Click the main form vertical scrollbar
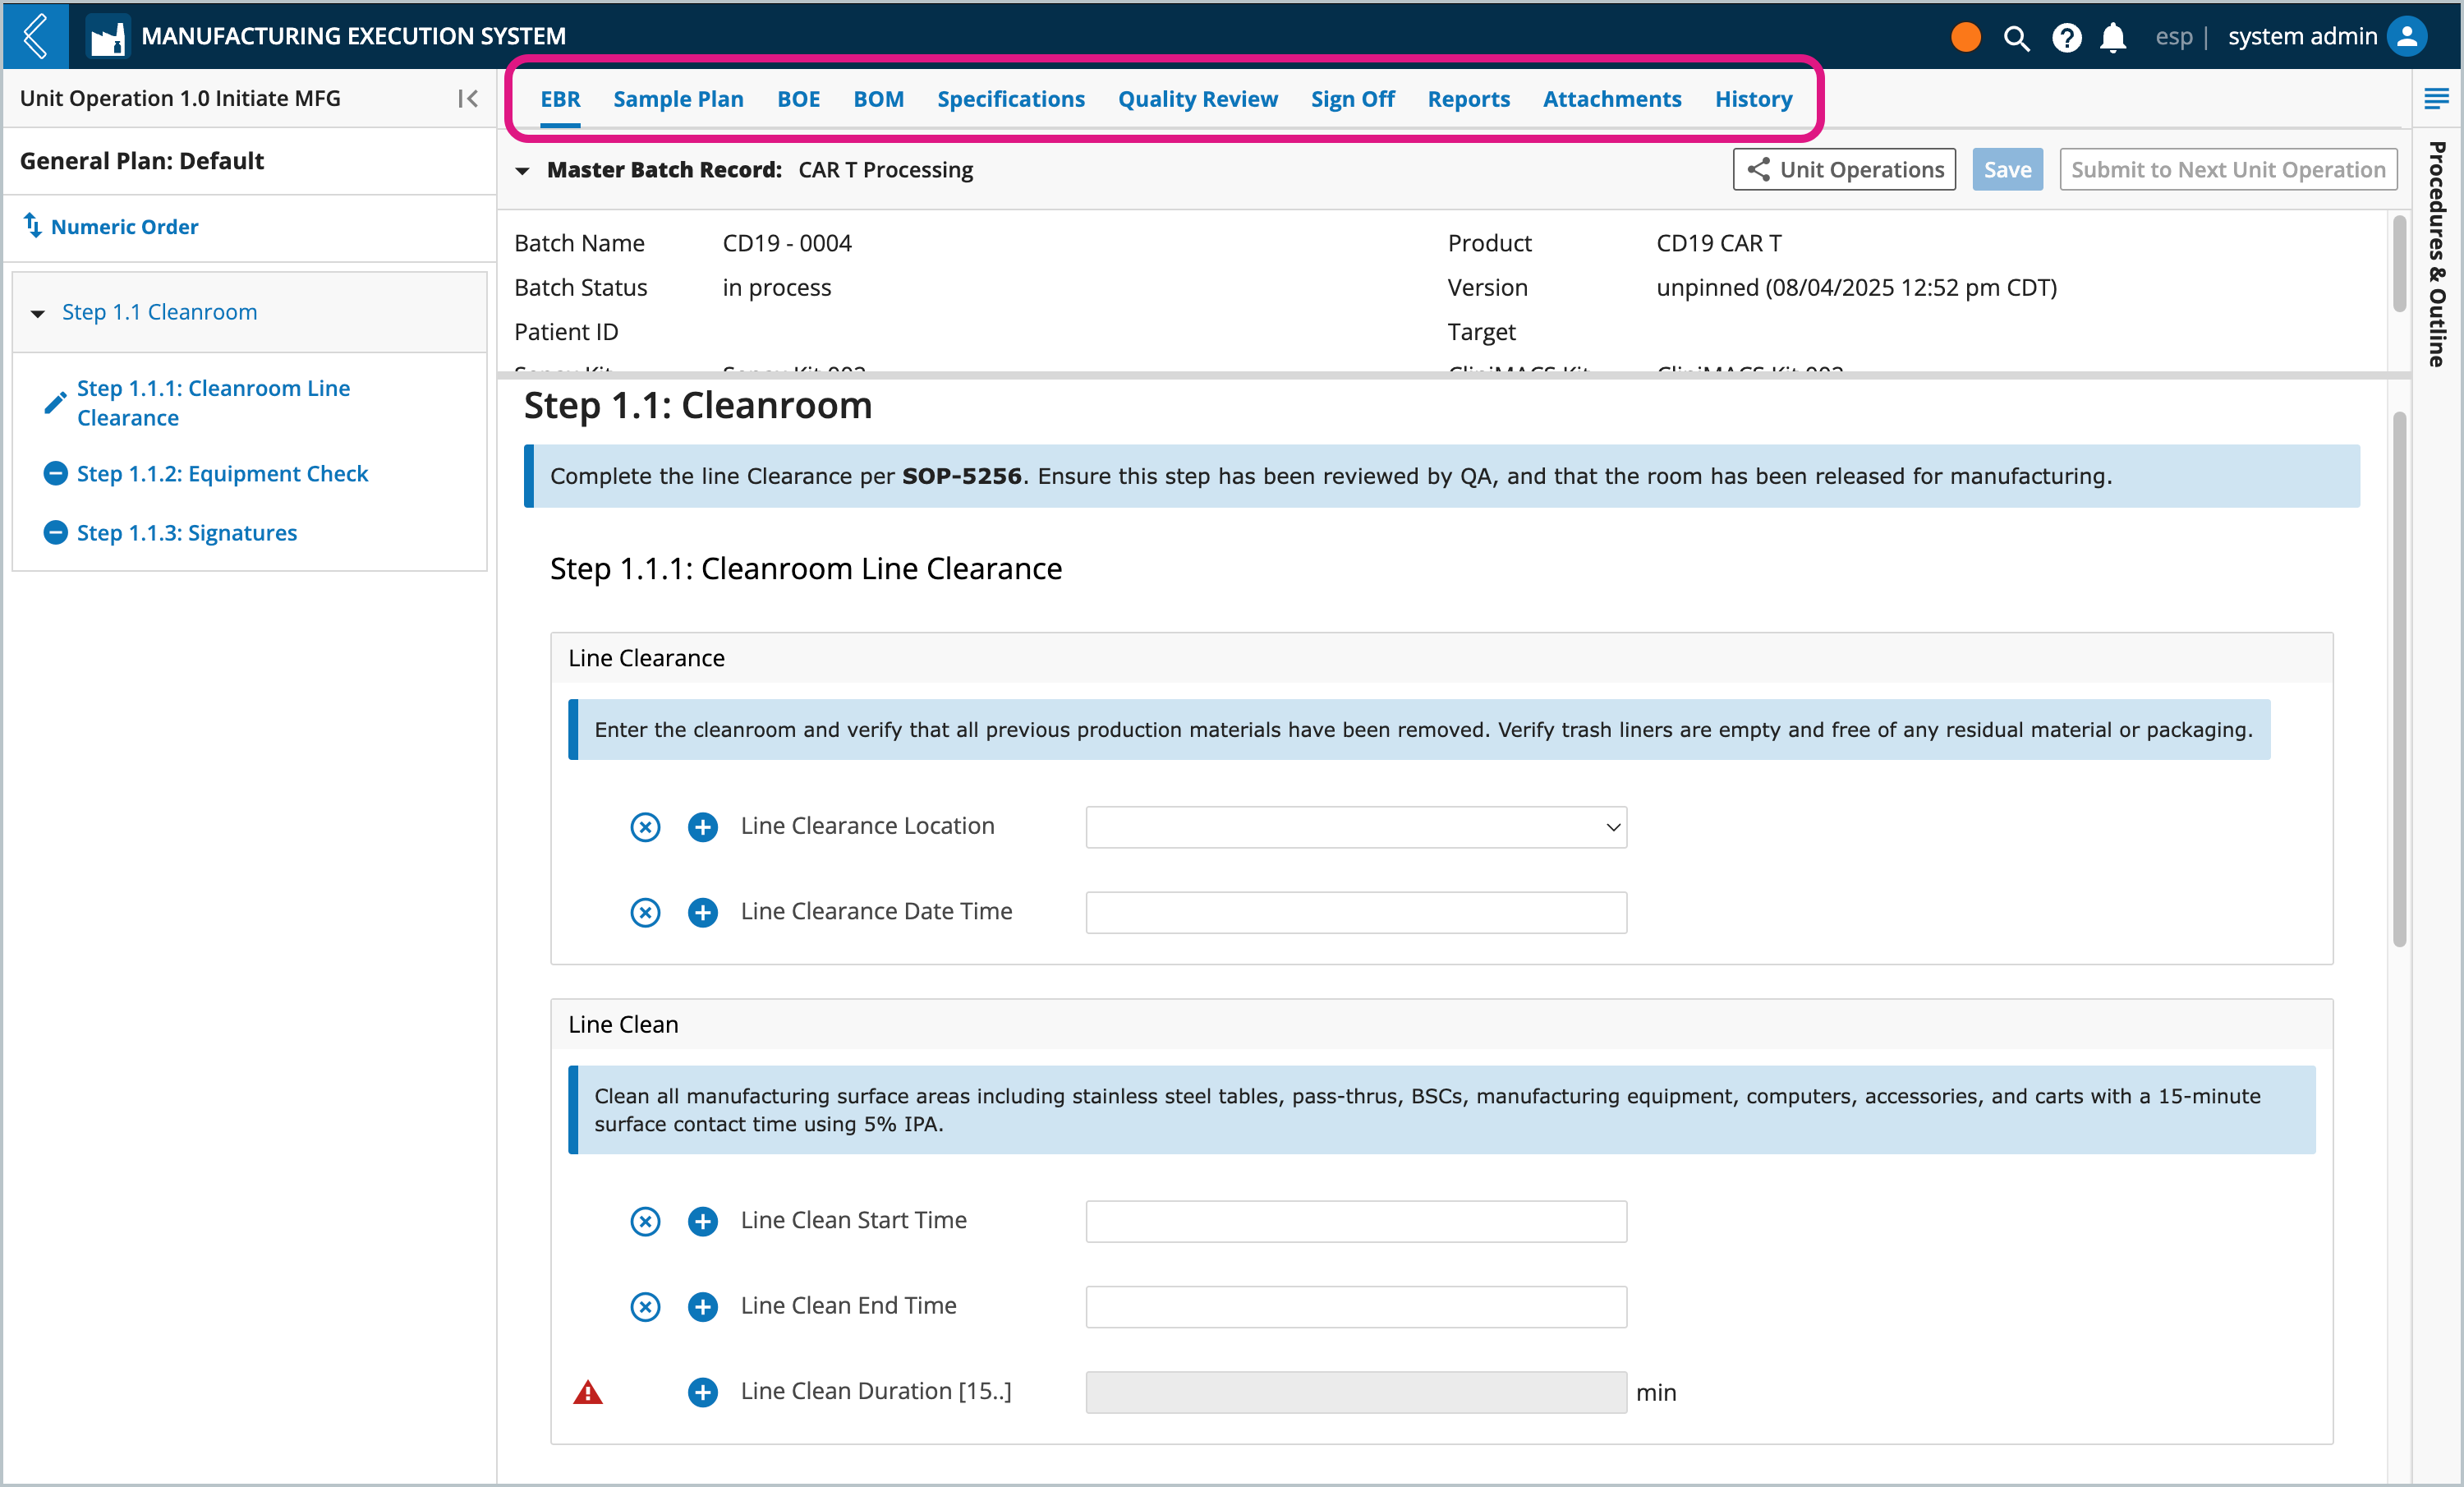Image resolution: width=2464 pixels, height=1487 pixels. tap(2399, 679)
